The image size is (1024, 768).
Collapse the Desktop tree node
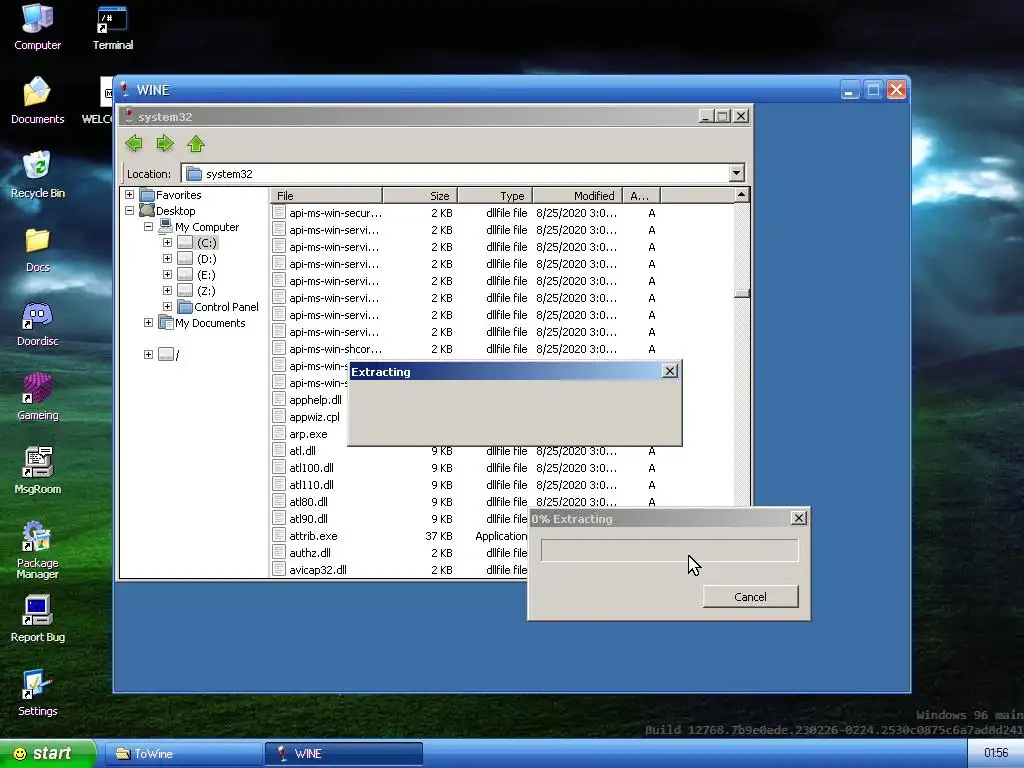pos(129,211)
